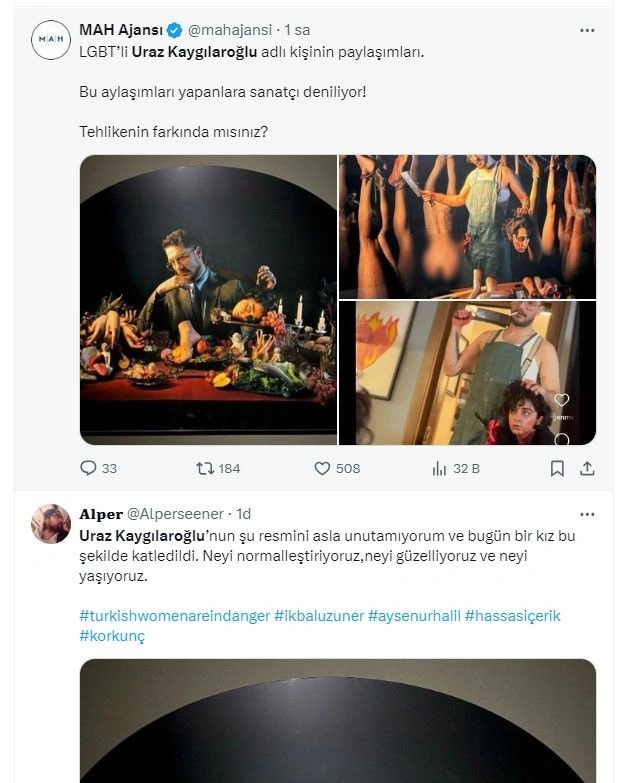Click the #korkunç hashtag
This screenshot has height=783, width=619.
(x=112, y=636)
